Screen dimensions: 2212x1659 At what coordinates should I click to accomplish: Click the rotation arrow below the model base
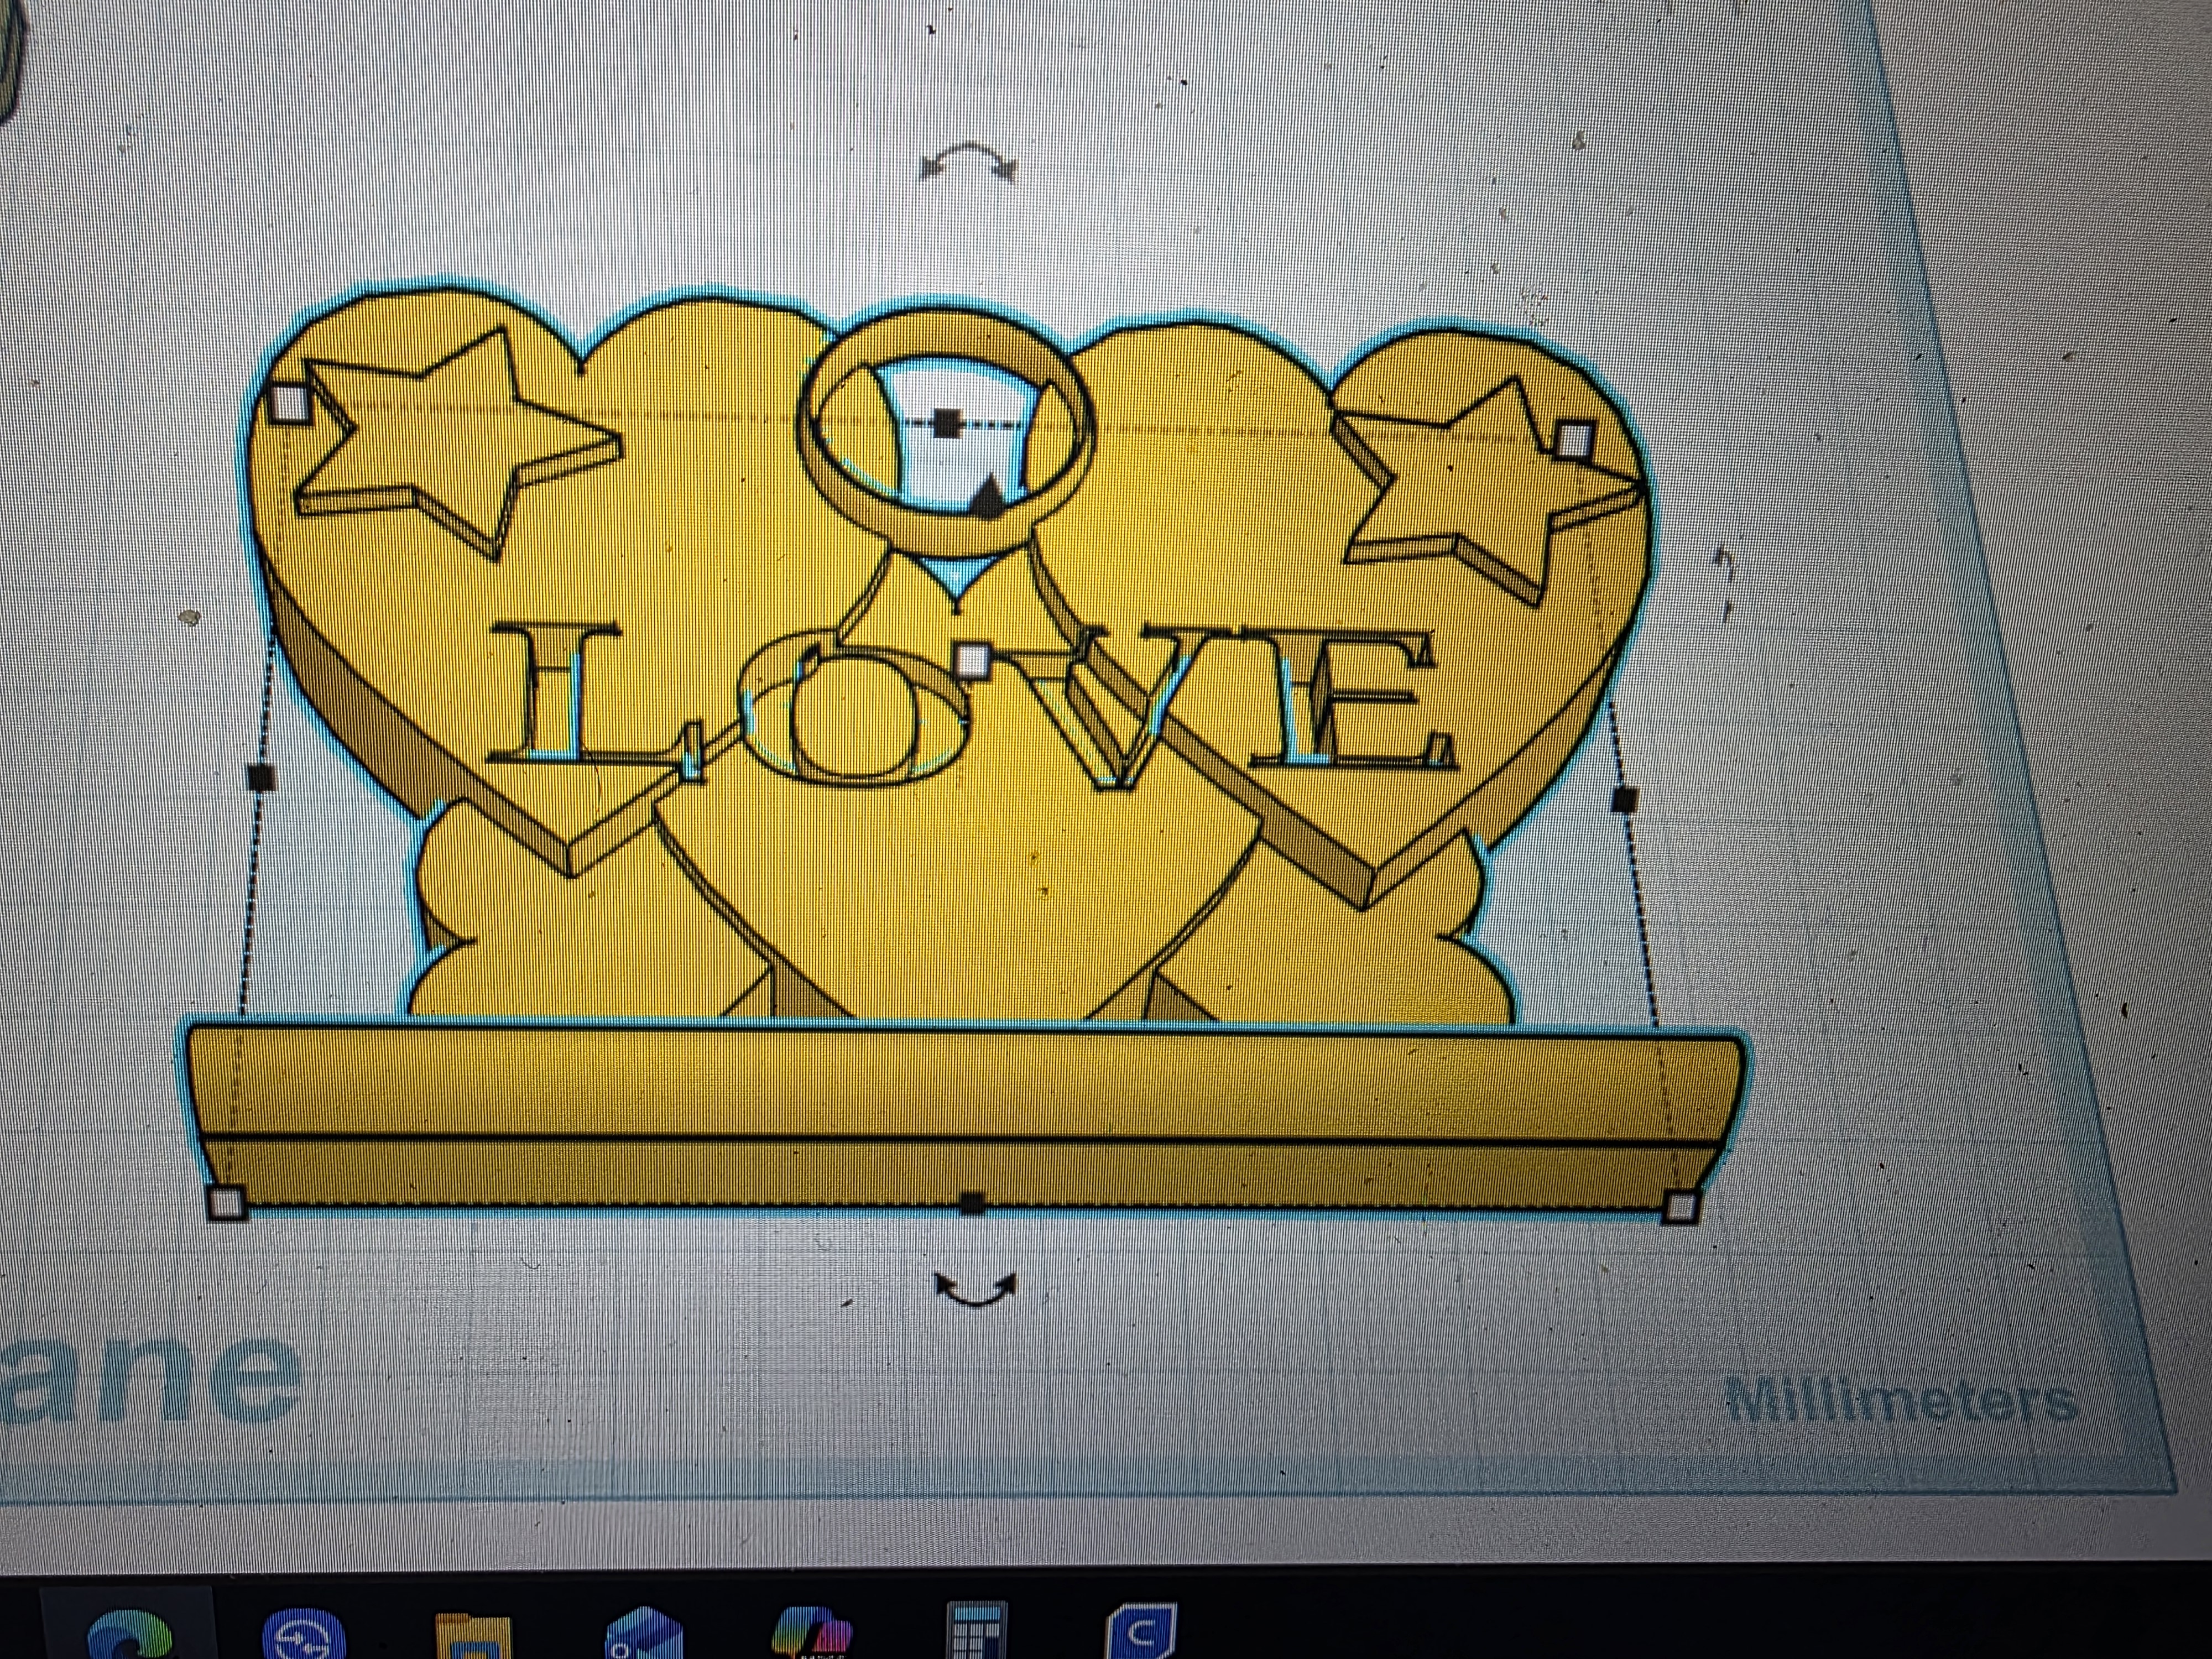974,1290
